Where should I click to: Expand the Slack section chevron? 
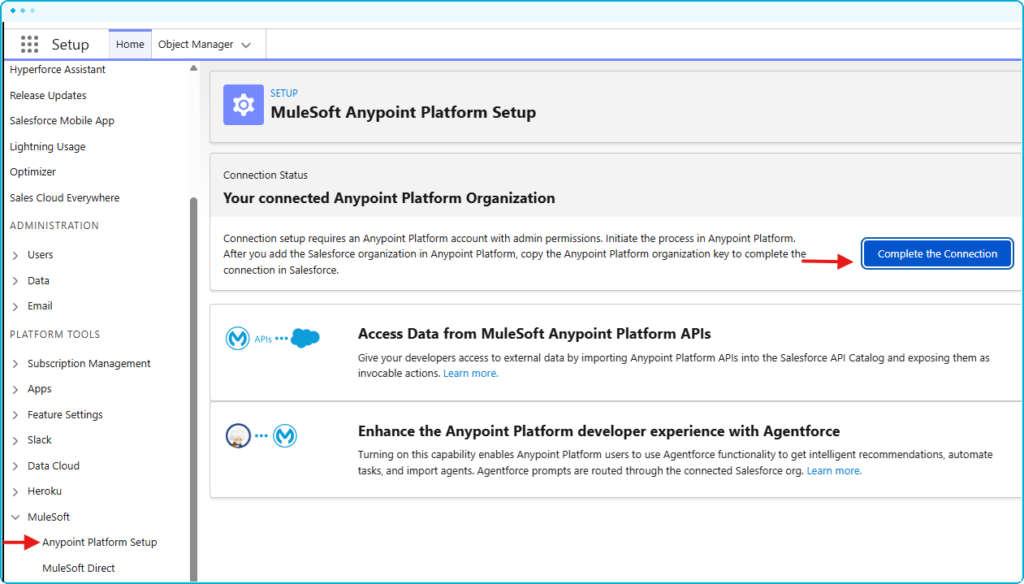pyautogui.click(x=16, y=440)
